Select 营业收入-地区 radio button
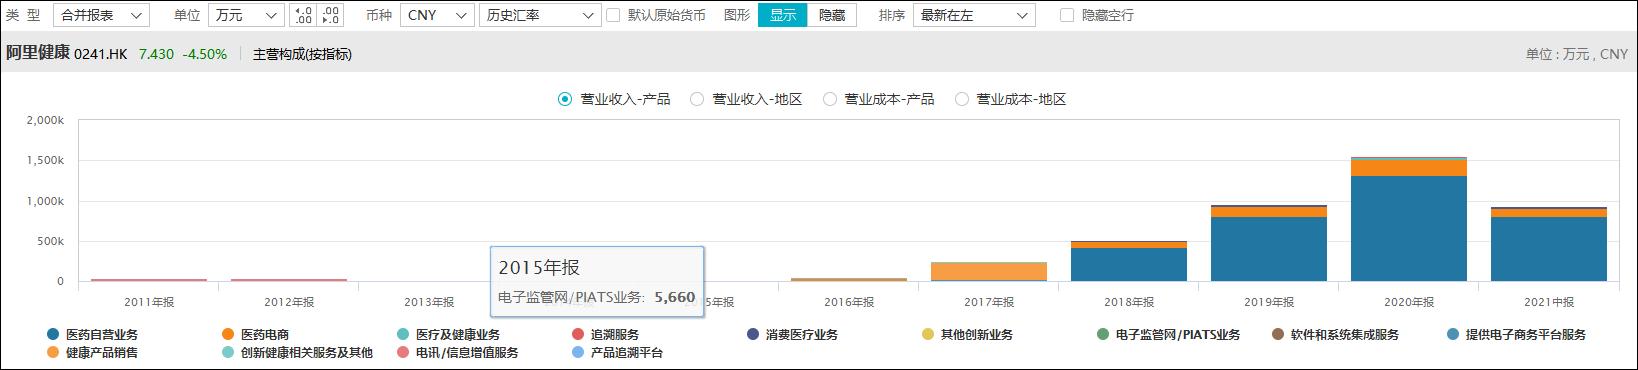The image size is (1638, 370). (x=697, y=99)
